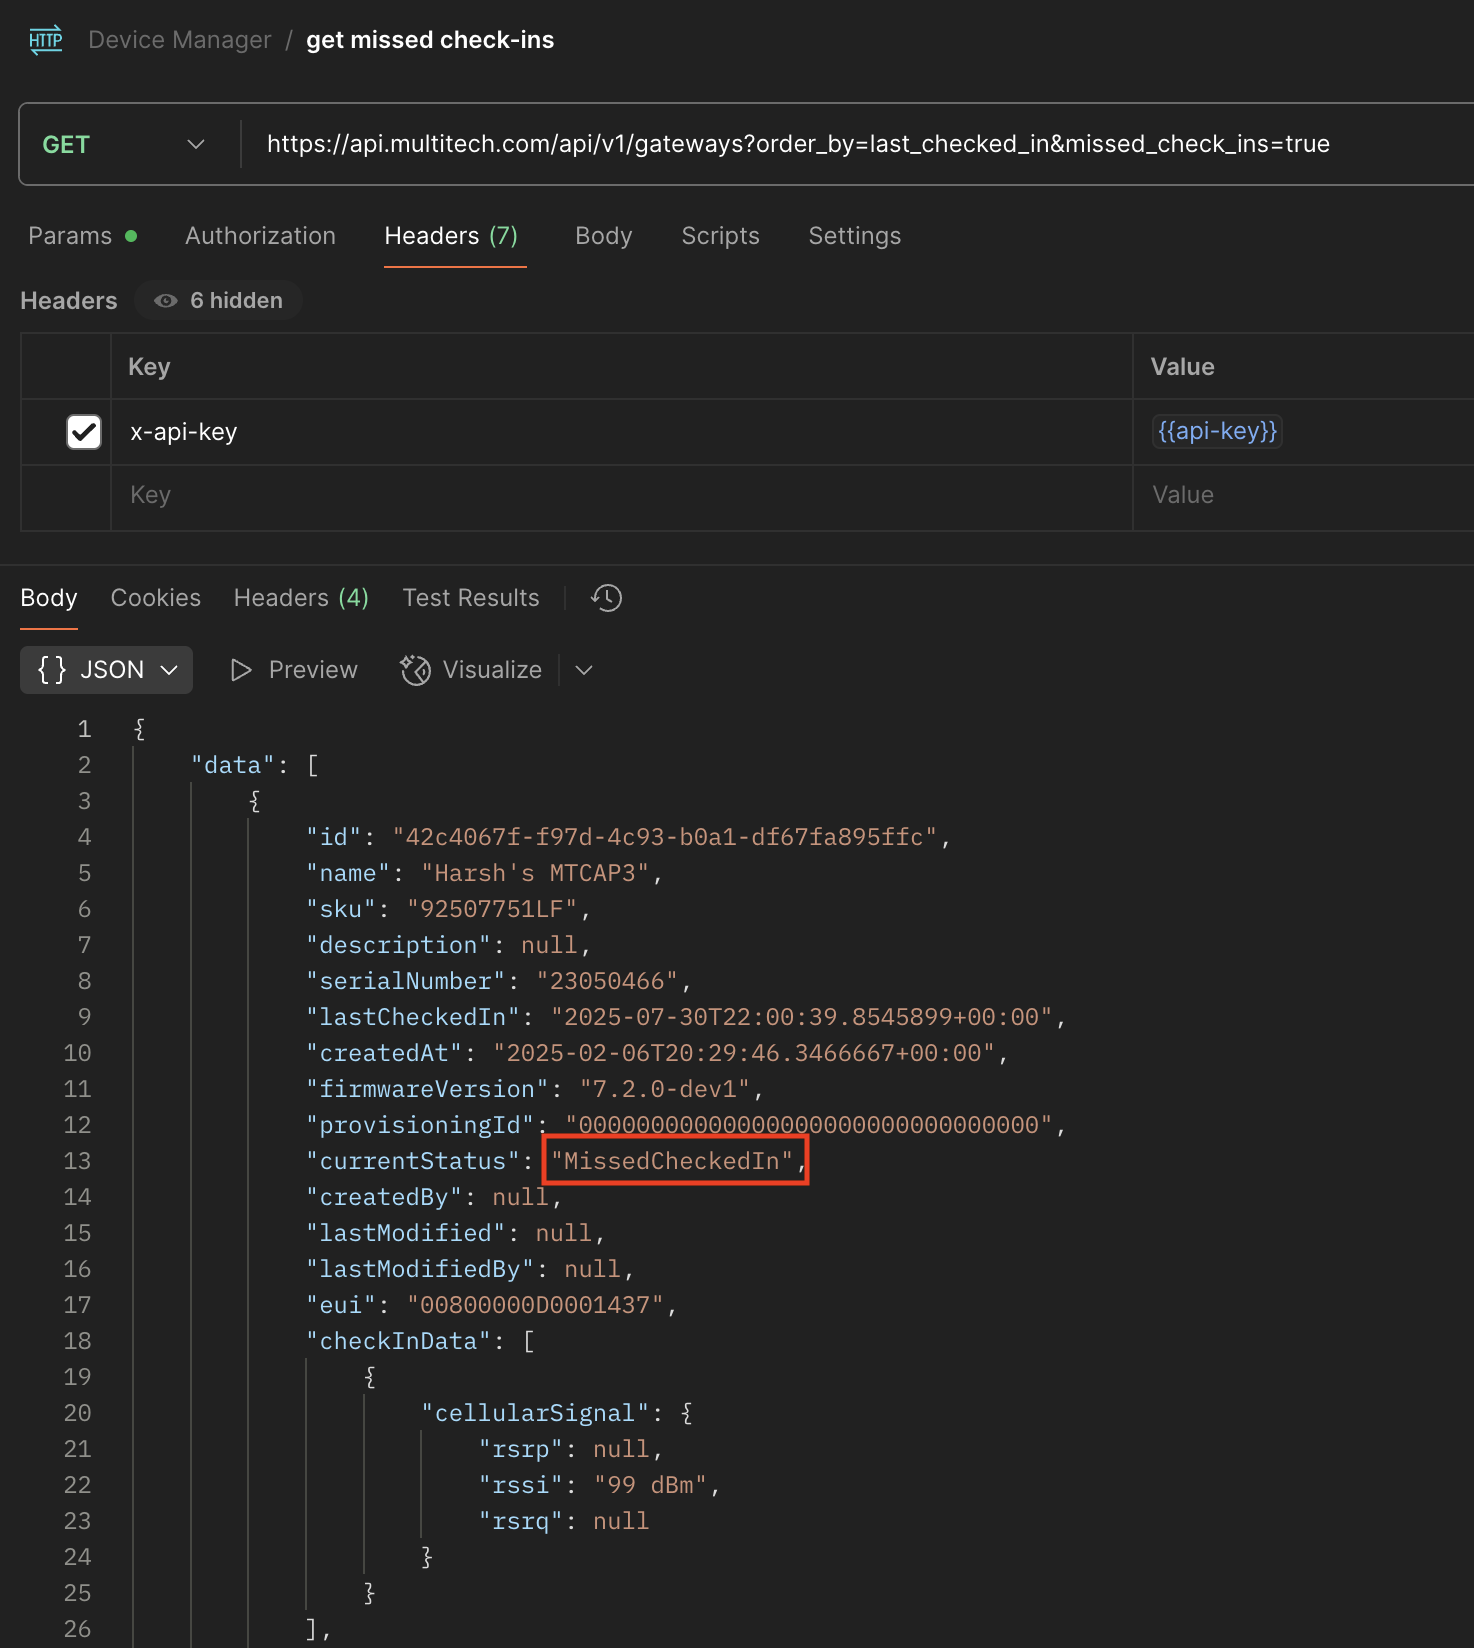The width and height of the screenshot is (1474, 1648).
Task: Click the "Harsh's MTCAP3" name value
Action: pos(535,873)
